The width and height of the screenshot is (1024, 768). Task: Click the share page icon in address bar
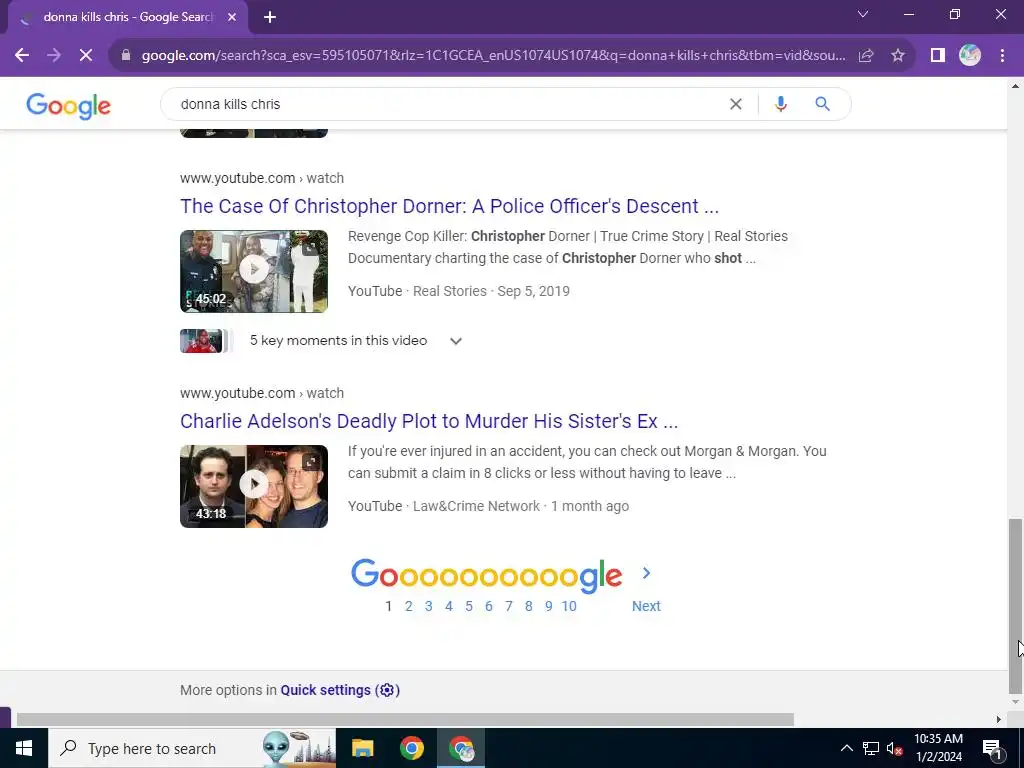(866, 56)
